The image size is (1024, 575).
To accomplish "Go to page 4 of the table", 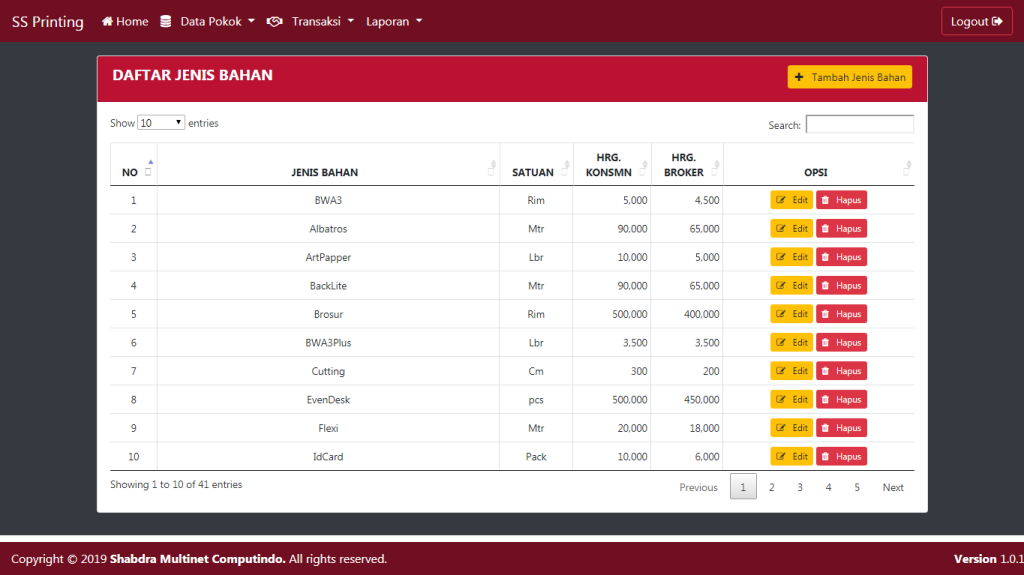I will 828,487.
